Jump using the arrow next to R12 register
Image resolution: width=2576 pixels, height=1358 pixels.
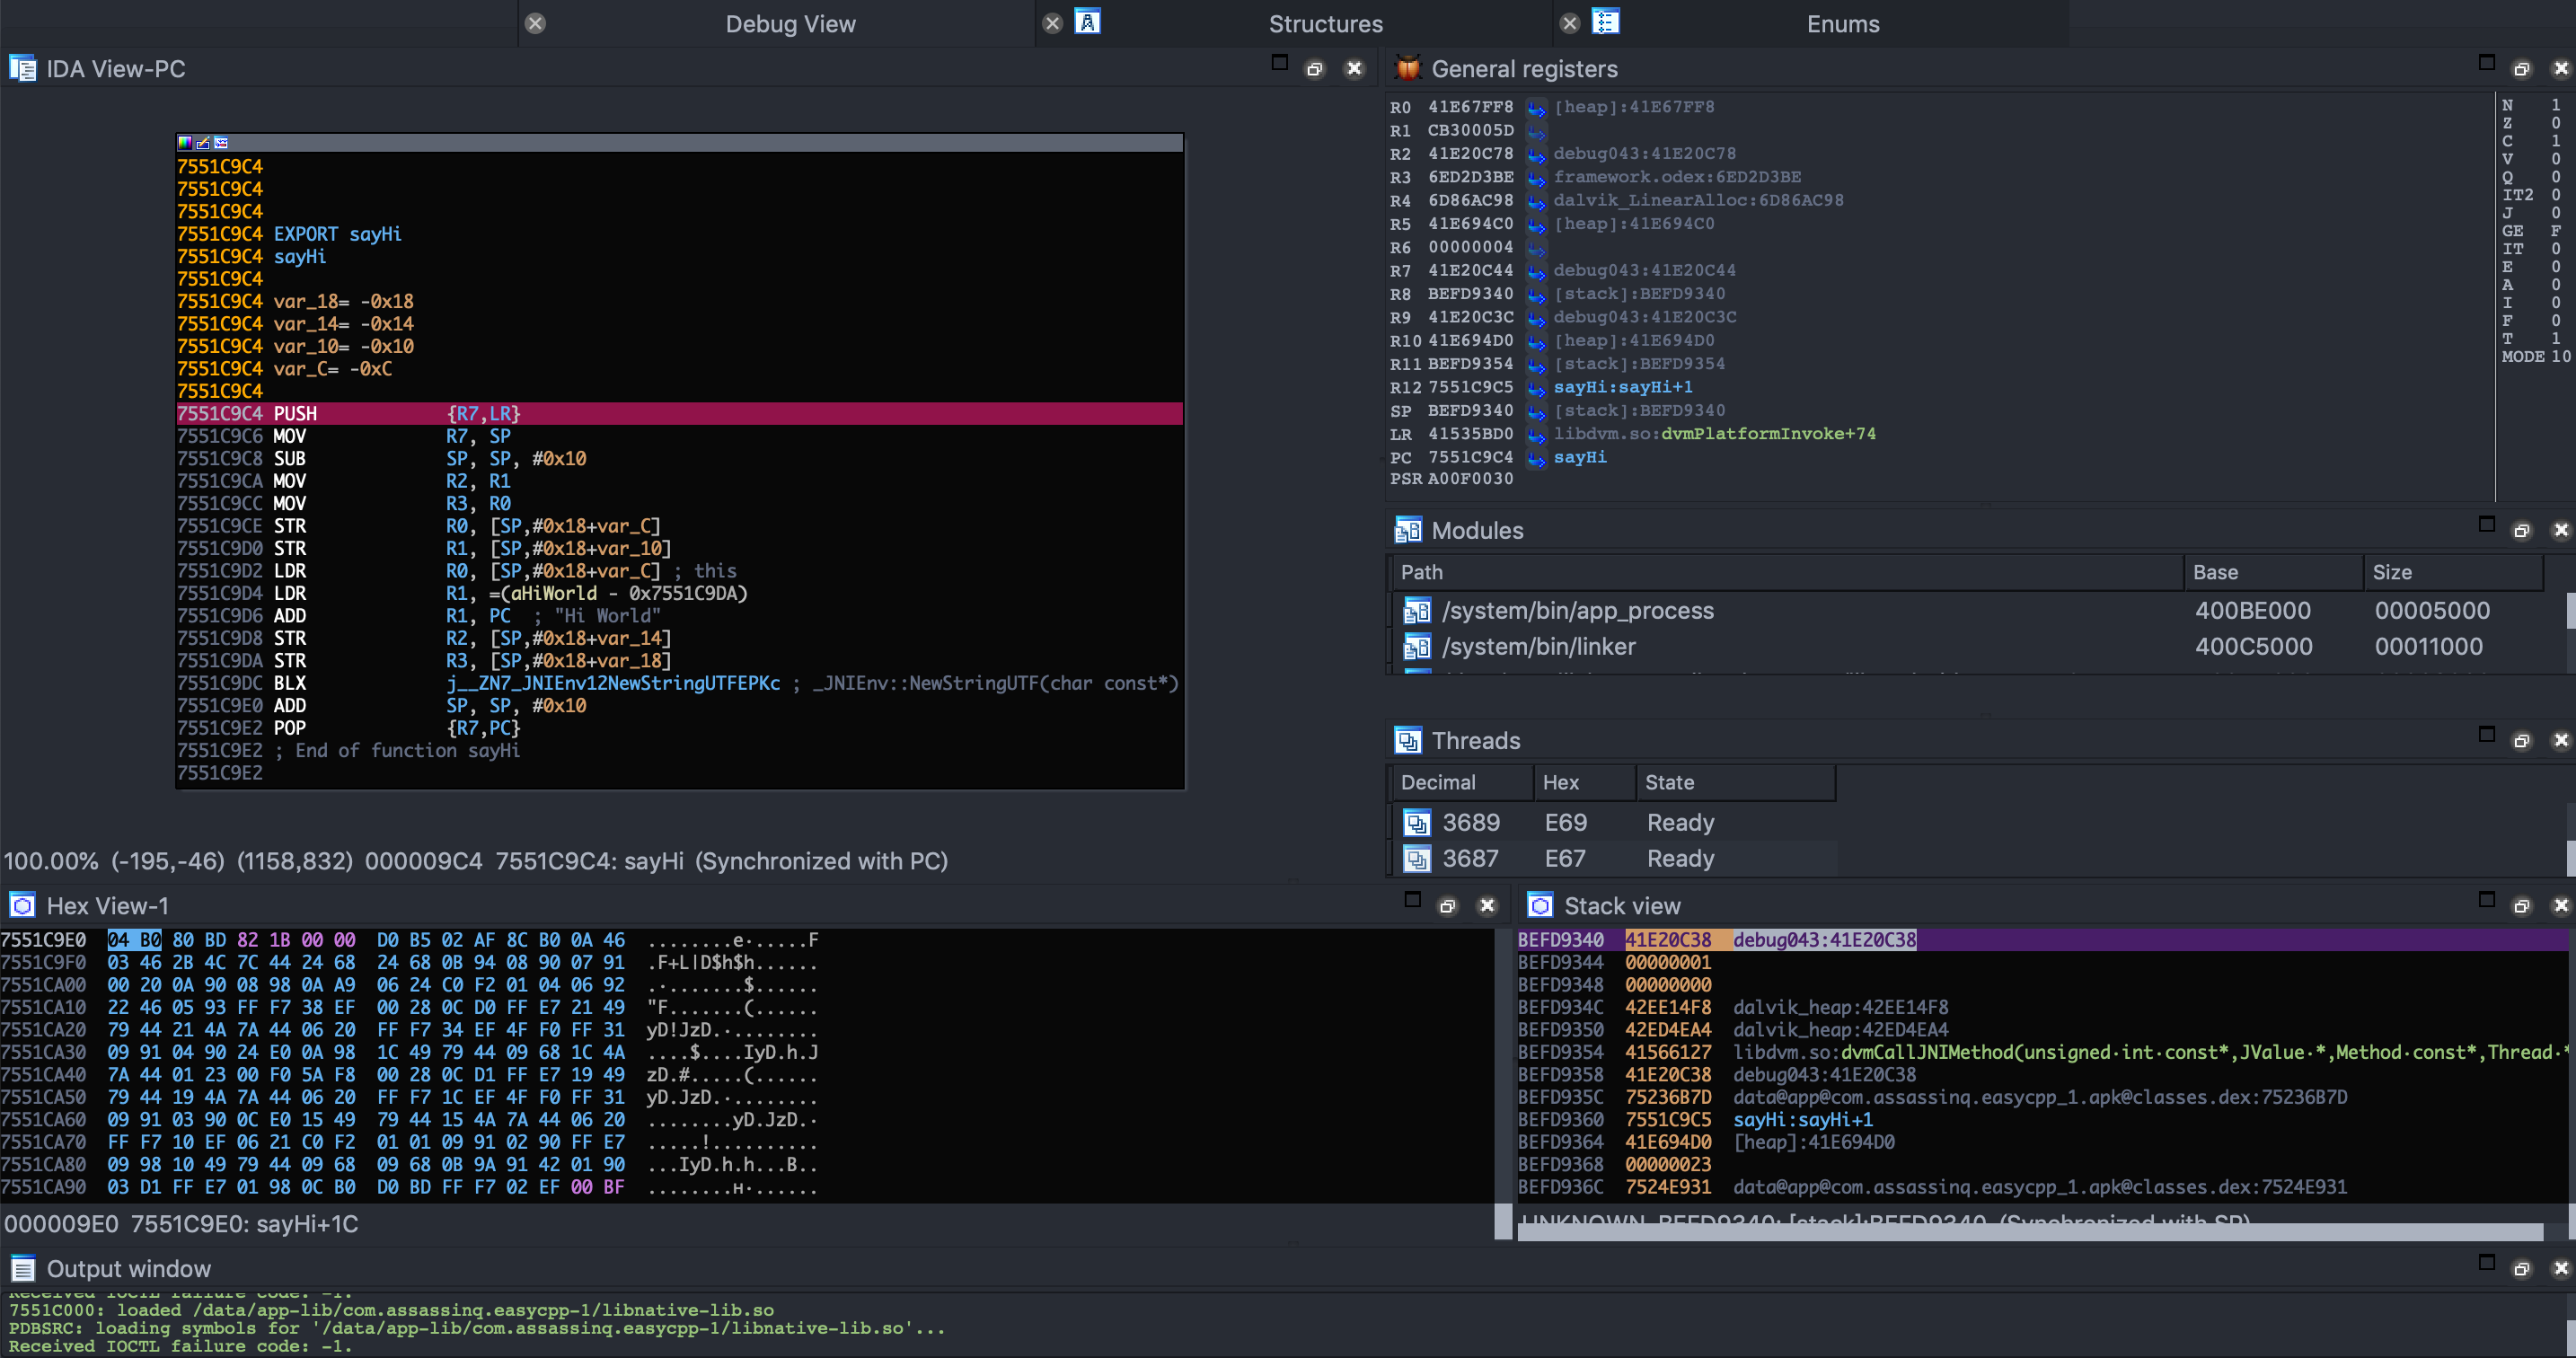(x=1536, y=388)
